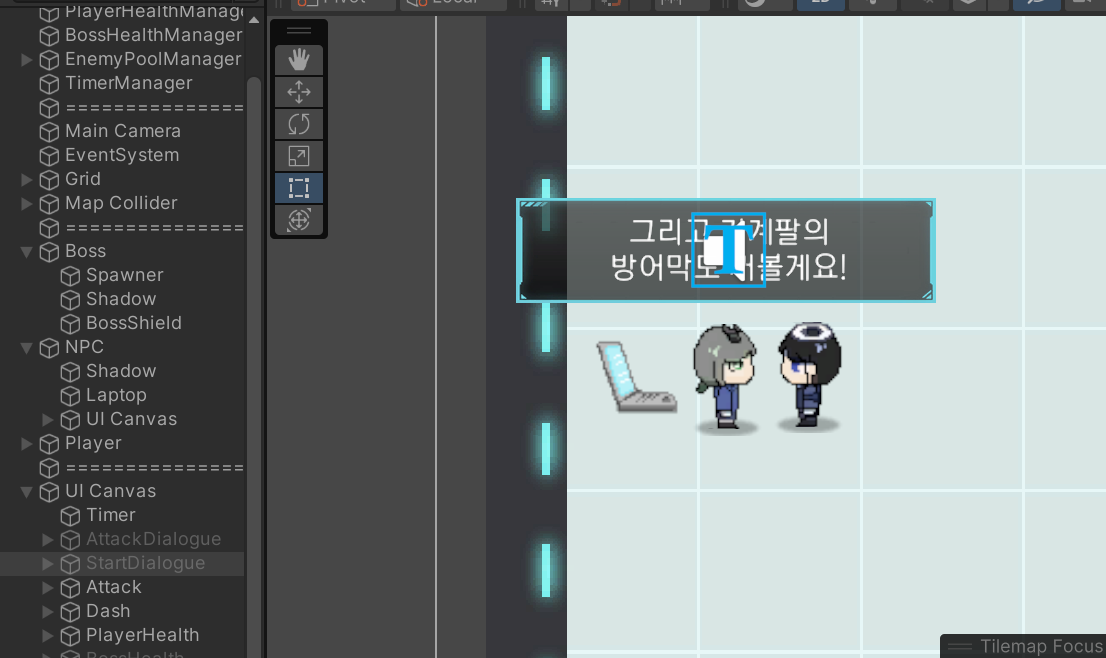Screen dimensions: 1106x658
Task: Click the 'NPC' label in hierarchy
Action: [x=84, y=347]
